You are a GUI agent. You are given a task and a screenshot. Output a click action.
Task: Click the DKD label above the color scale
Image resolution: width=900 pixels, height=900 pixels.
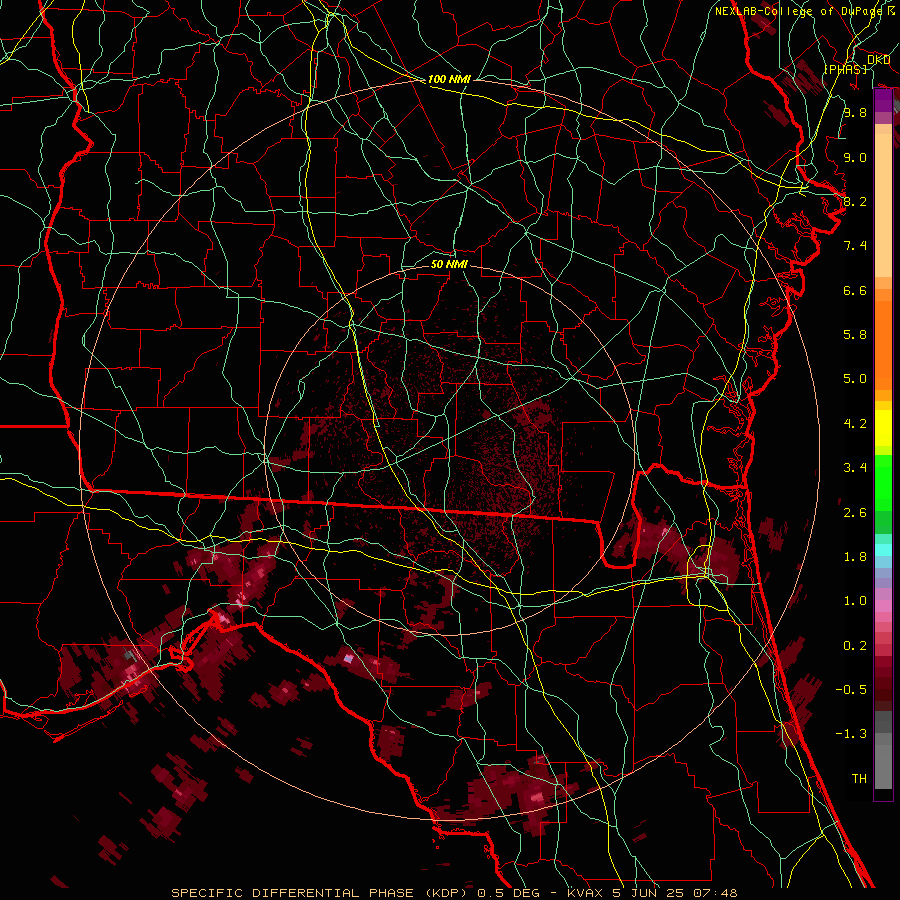pyautogui.click(x=879, y=60)
